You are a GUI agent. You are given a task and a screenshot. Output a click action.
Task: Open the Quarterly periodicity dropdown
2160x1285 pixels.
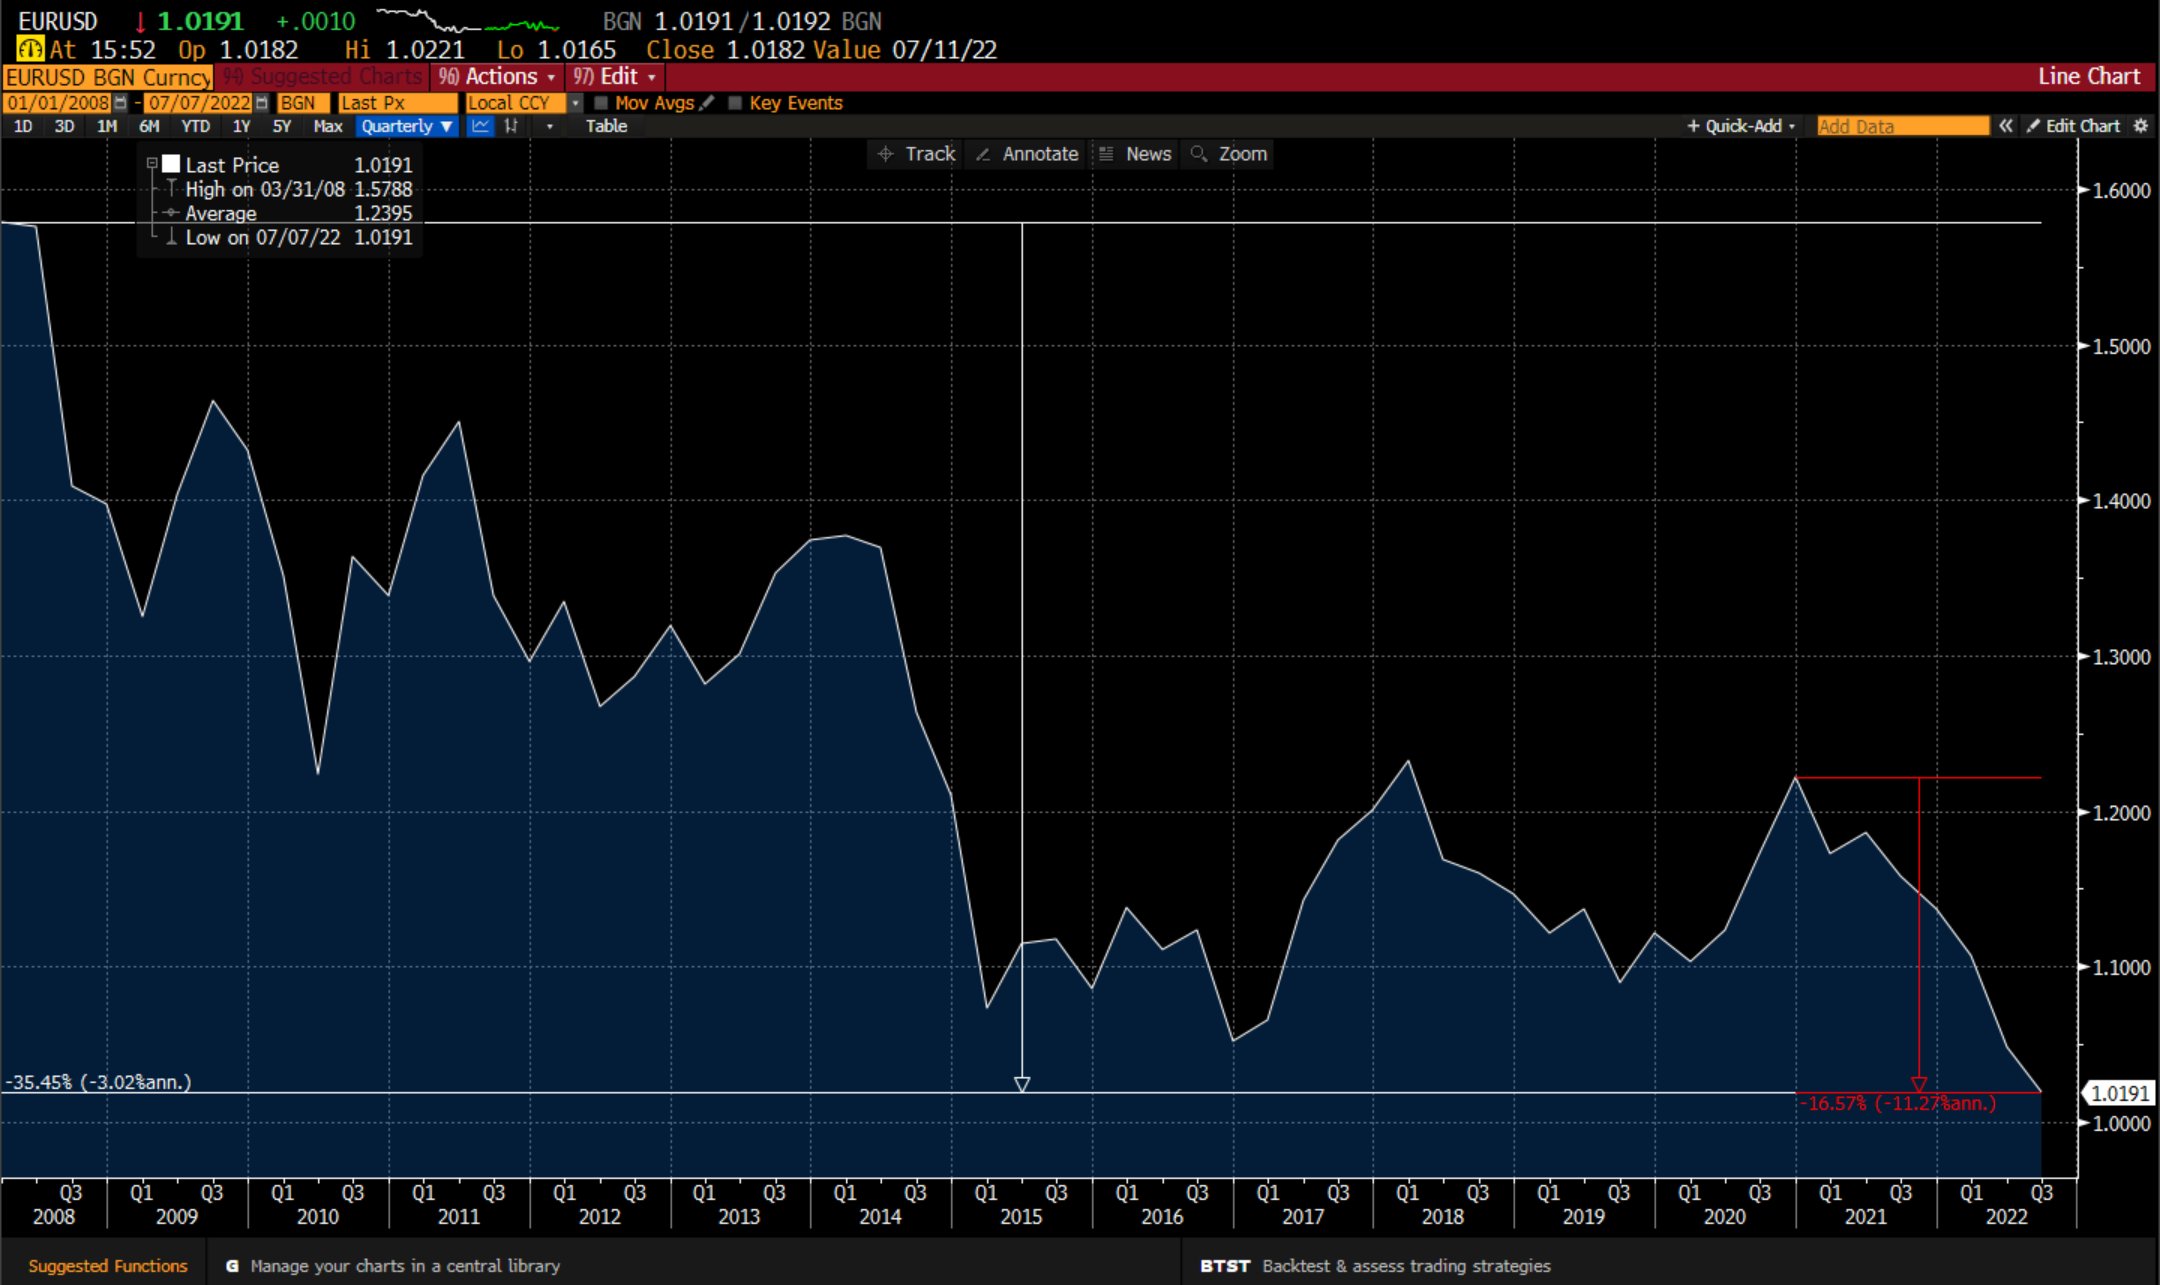(x=407, y=126)
